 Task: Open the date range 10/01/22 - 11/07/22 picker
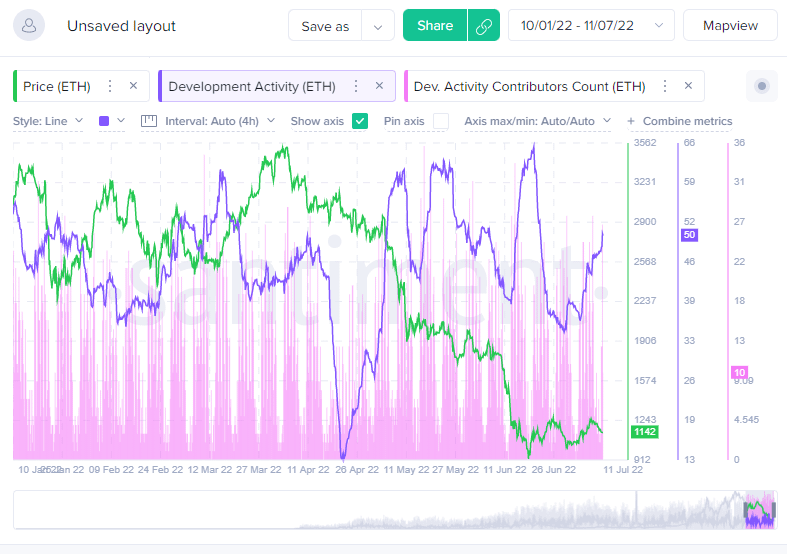point(591,26)
